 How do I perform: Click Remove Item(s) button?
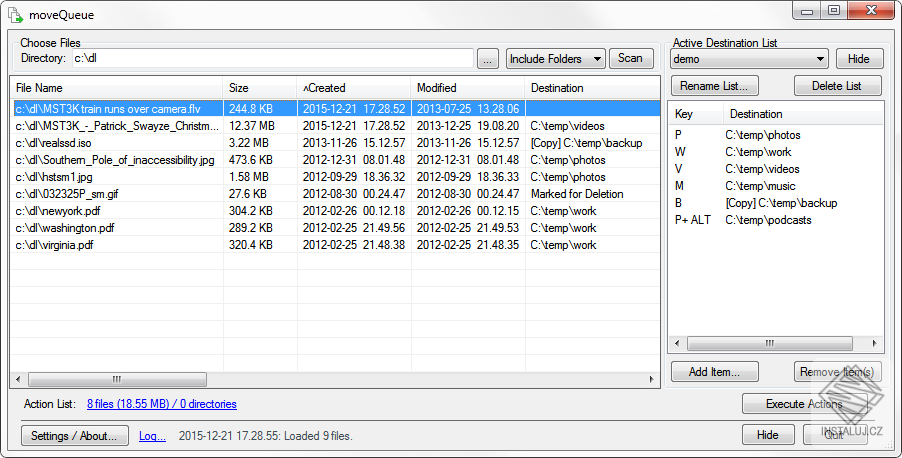[x=838, y=372]
